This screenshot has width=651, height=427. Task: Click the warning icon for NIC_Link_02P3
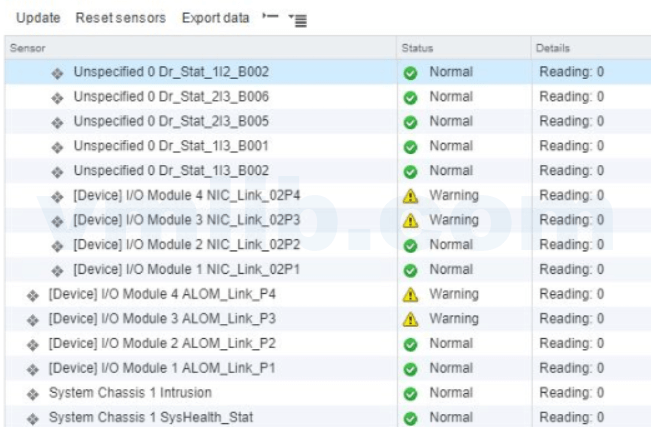(410, 220)
